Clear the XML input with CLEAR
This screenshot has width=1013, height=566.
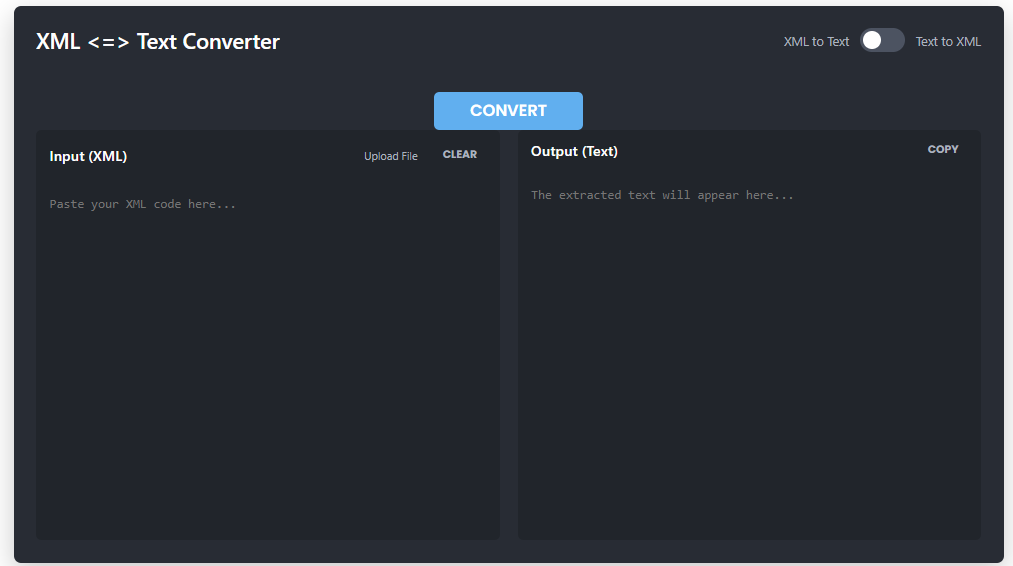coord(459,154)
